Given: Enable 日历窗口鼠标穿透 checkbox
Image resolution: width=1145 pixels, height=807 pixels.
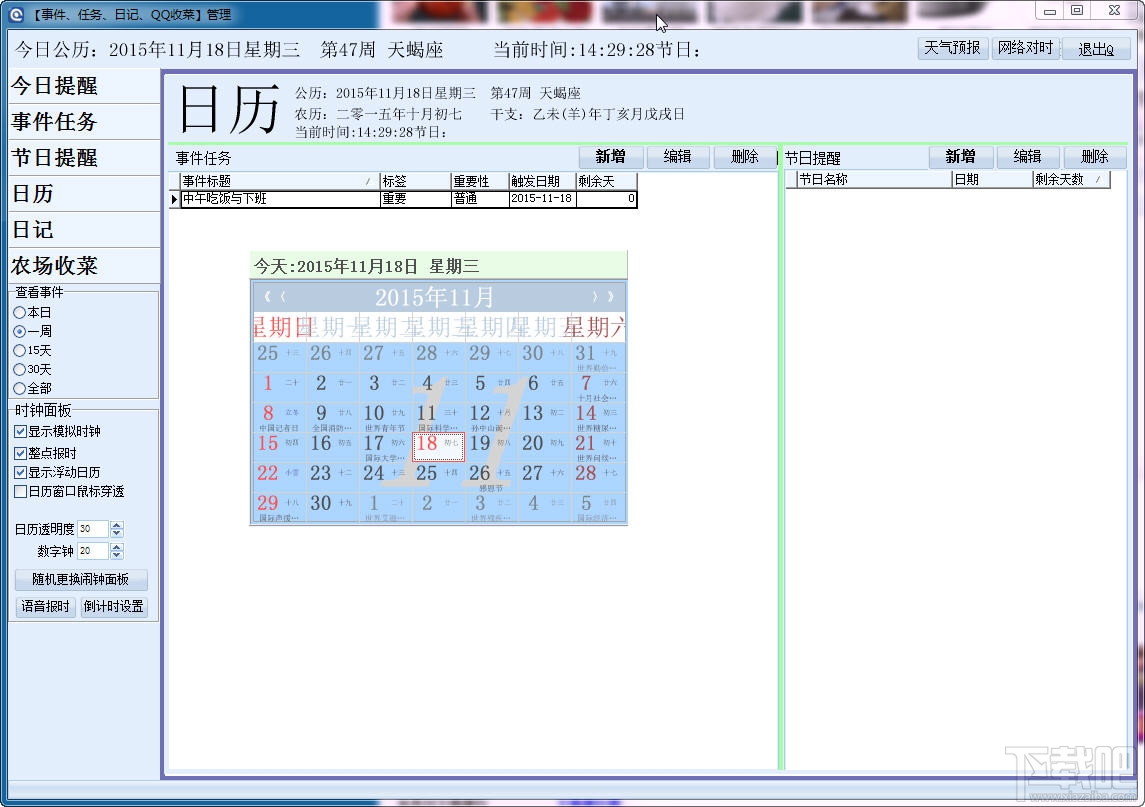Looking at the screenshot, I should 20,492.
